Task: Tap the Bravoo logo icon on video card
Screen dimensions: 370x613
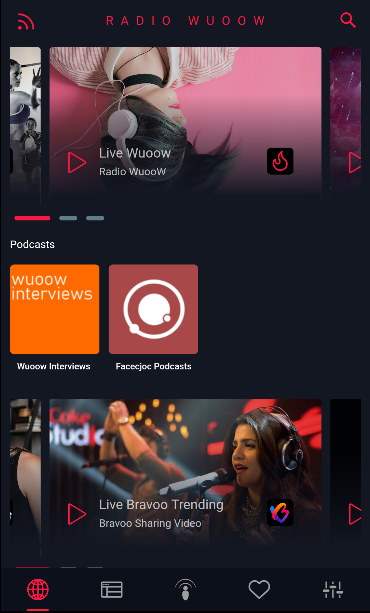Action: (x=280, y=513)
